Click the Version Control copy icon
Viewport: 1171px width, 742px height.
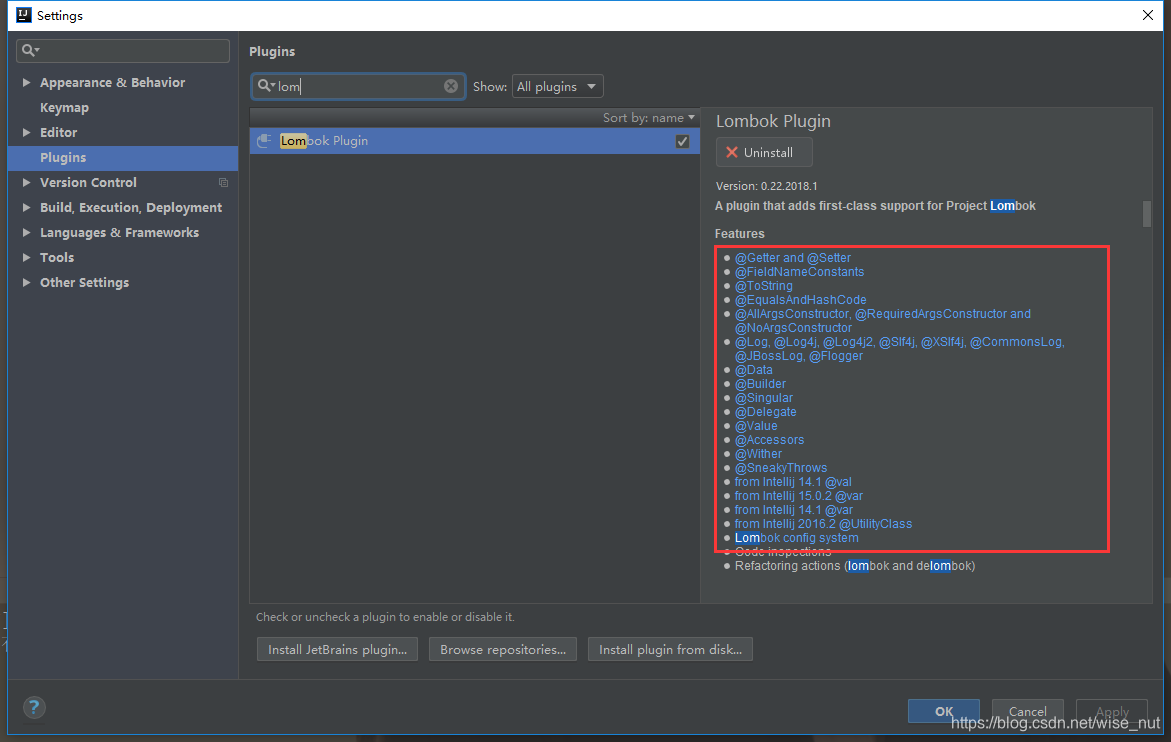pos(223,182)
